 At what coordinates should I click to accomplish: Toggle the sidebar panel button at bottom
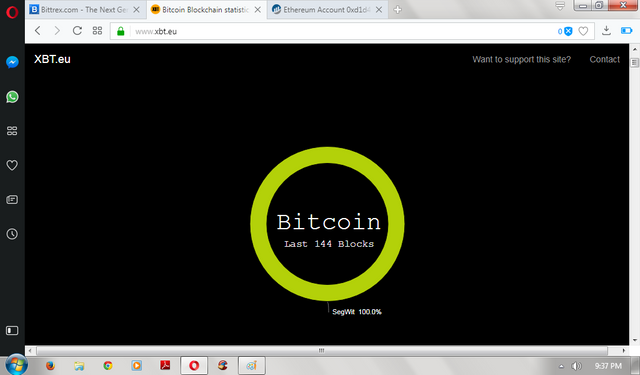[12, 330]
